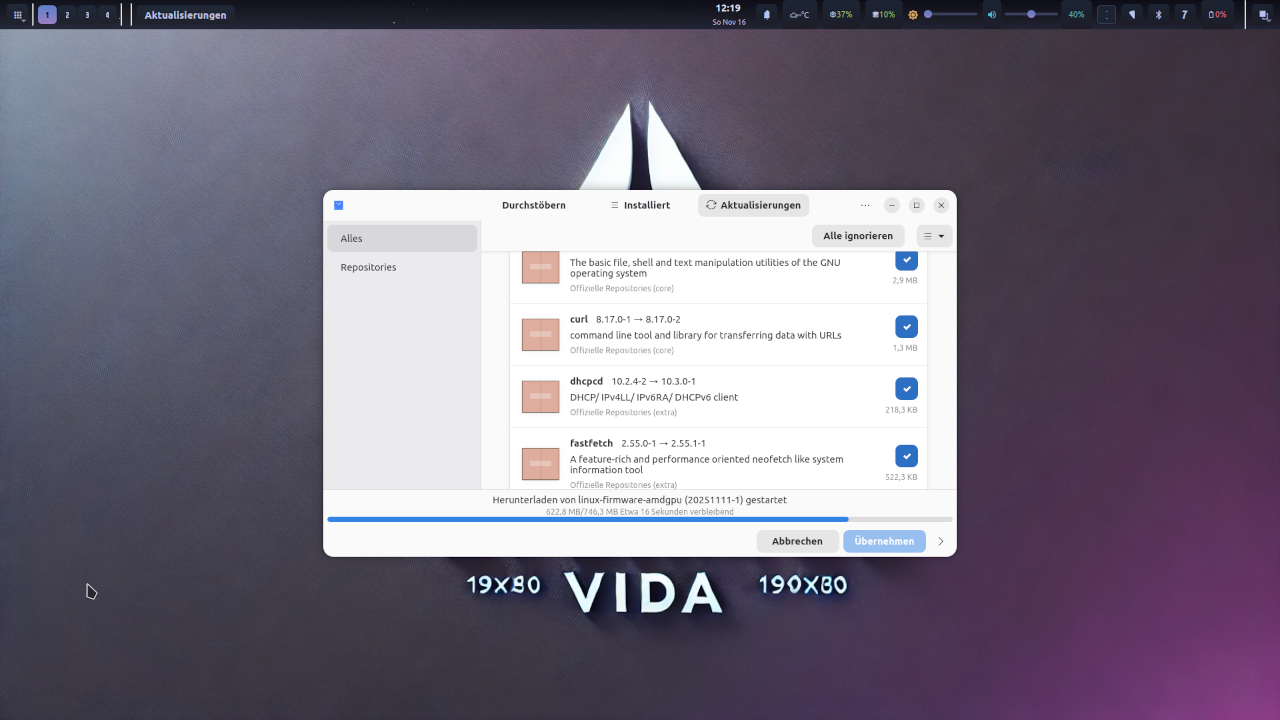Image resolution: width=1280 pixels, height=720 pixels.
Task: Adjust the volume slider in top bar
Action: tap(1031, 14)
